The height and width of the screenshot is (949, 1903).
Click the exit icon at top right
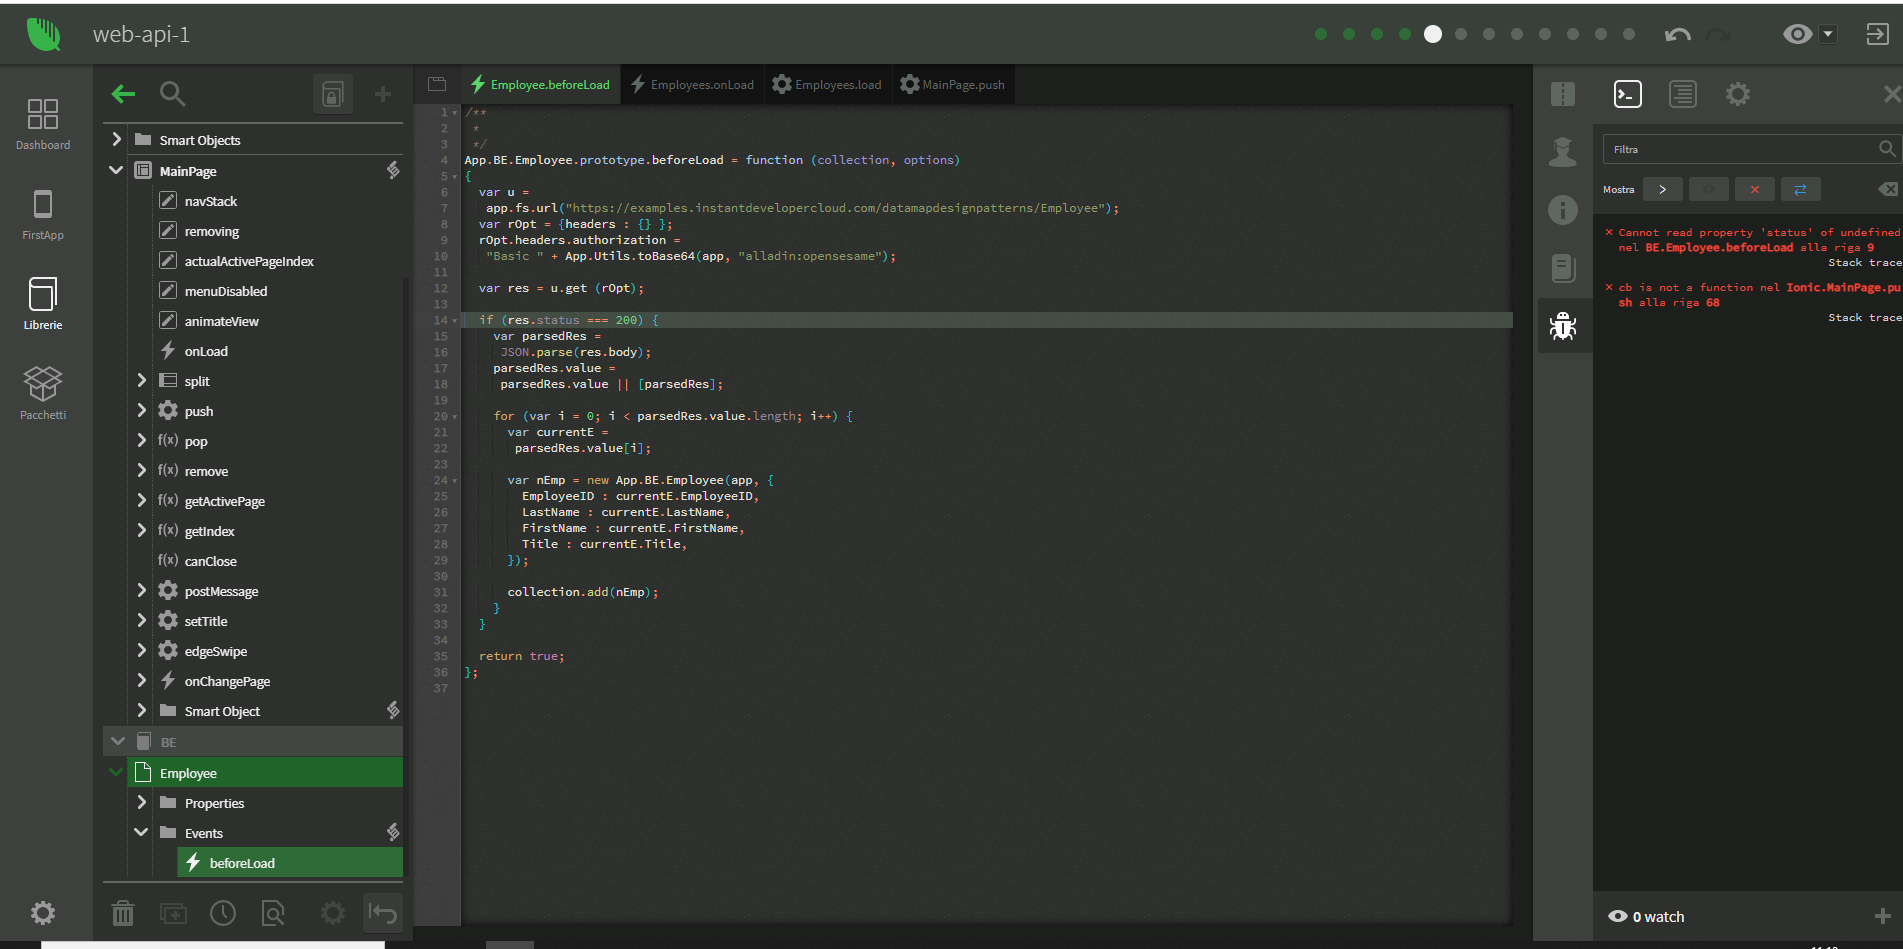tap(1877, 34)
